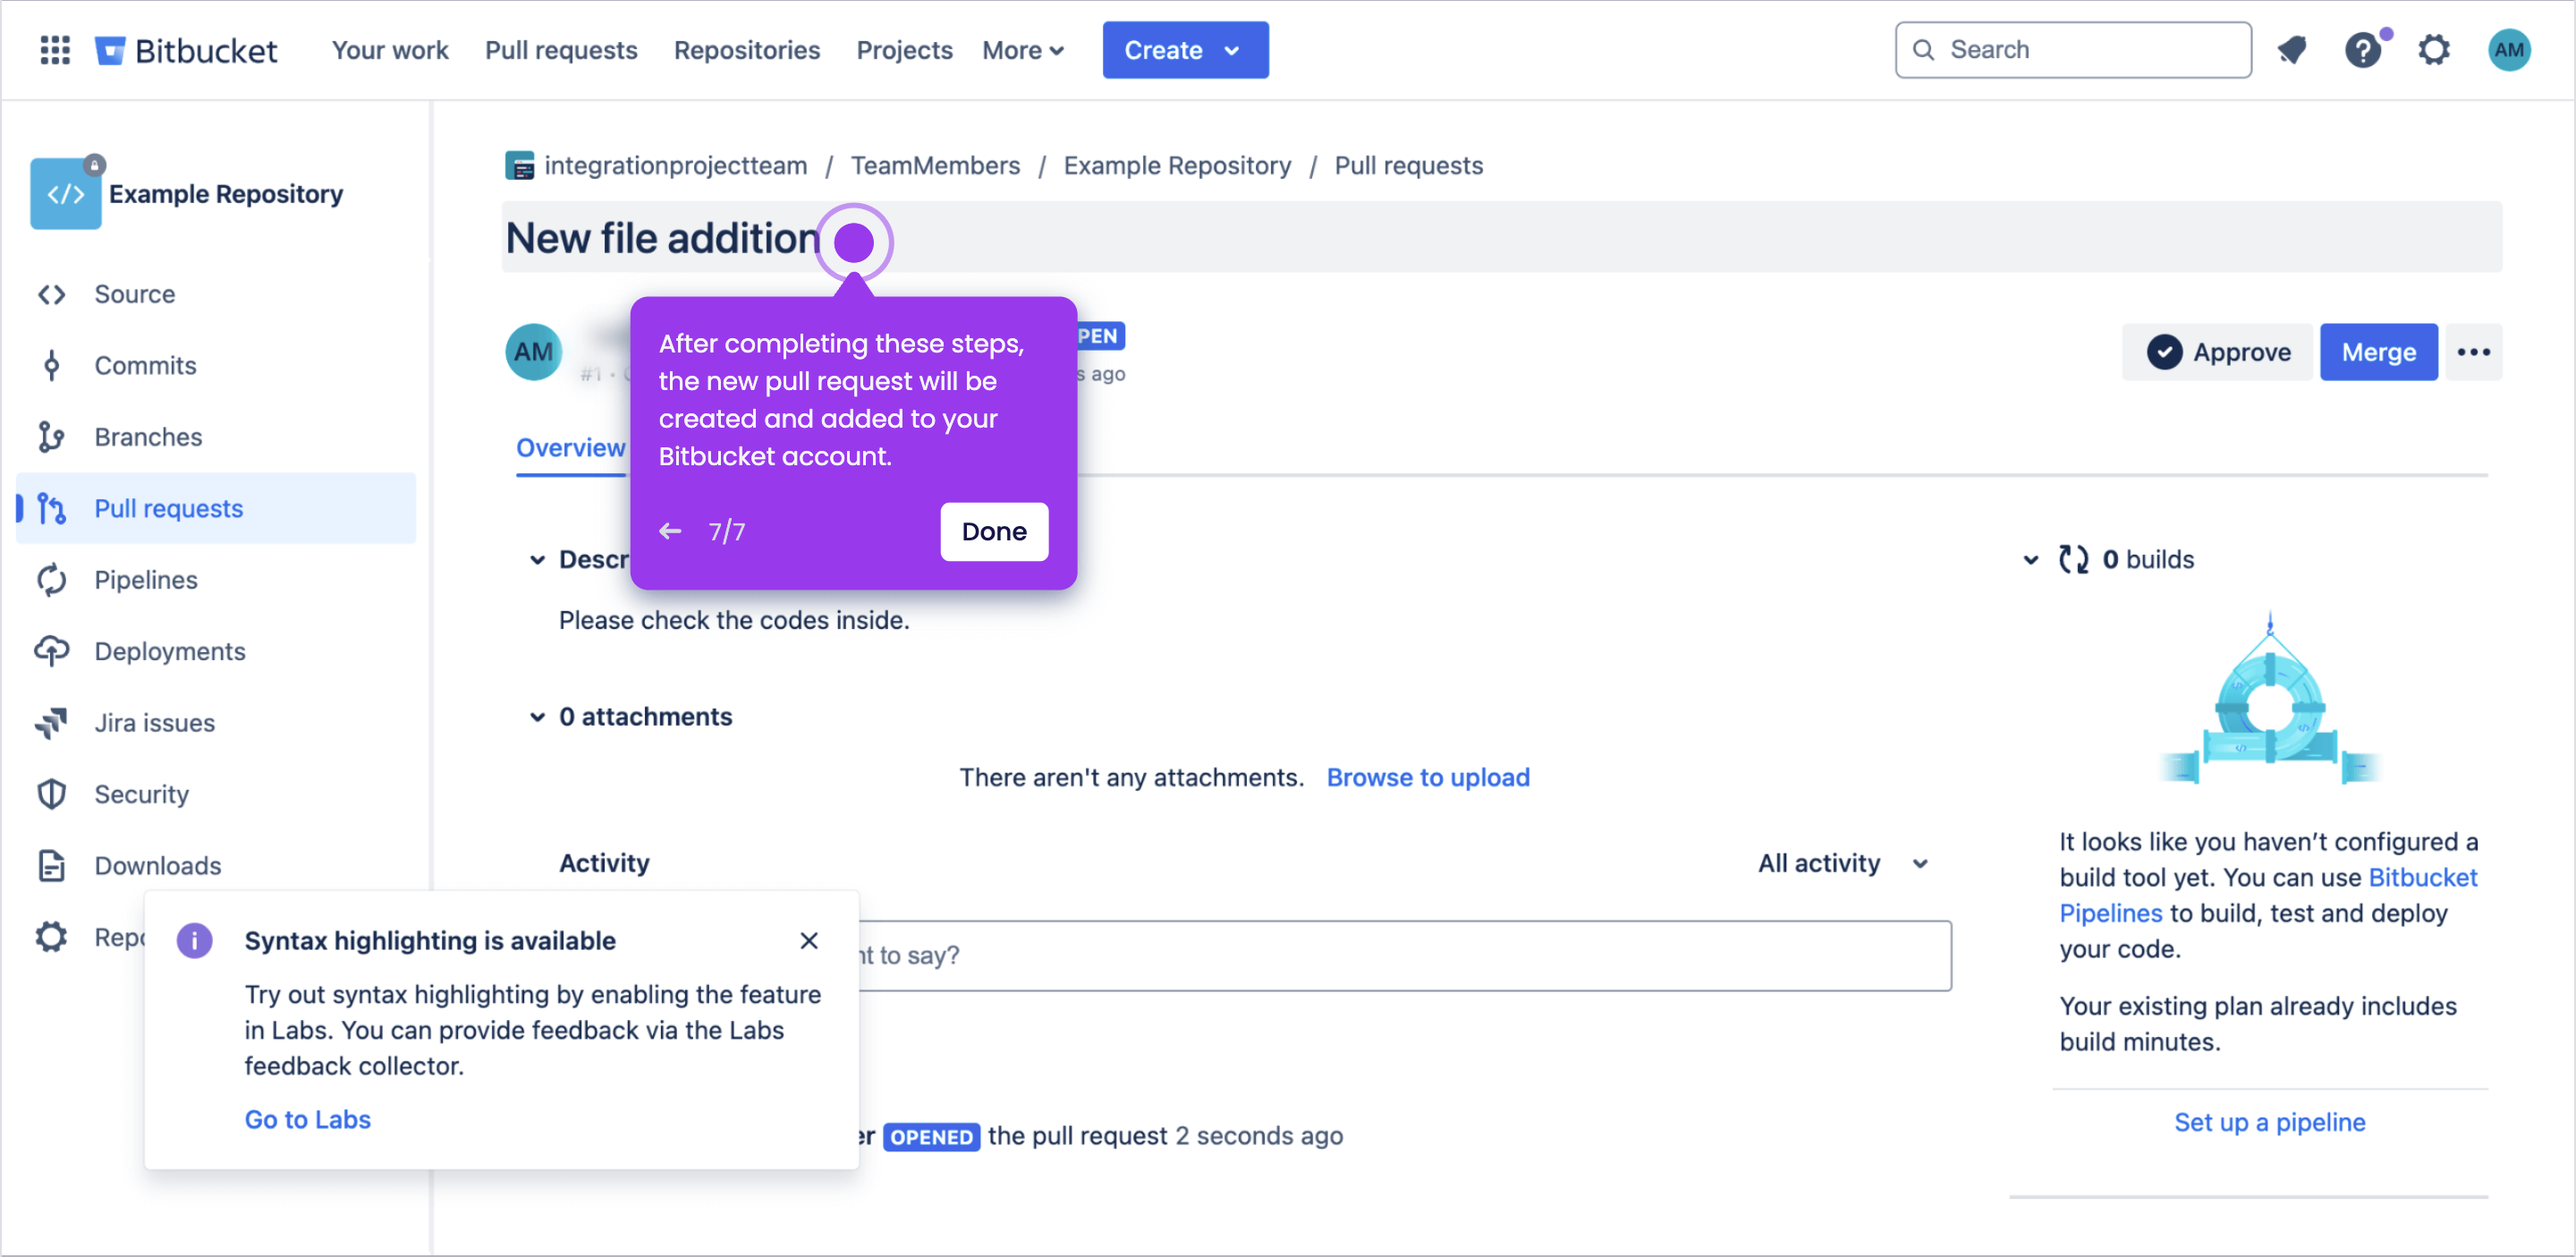Click Set up a pipeline link

pos(2270,1122)
